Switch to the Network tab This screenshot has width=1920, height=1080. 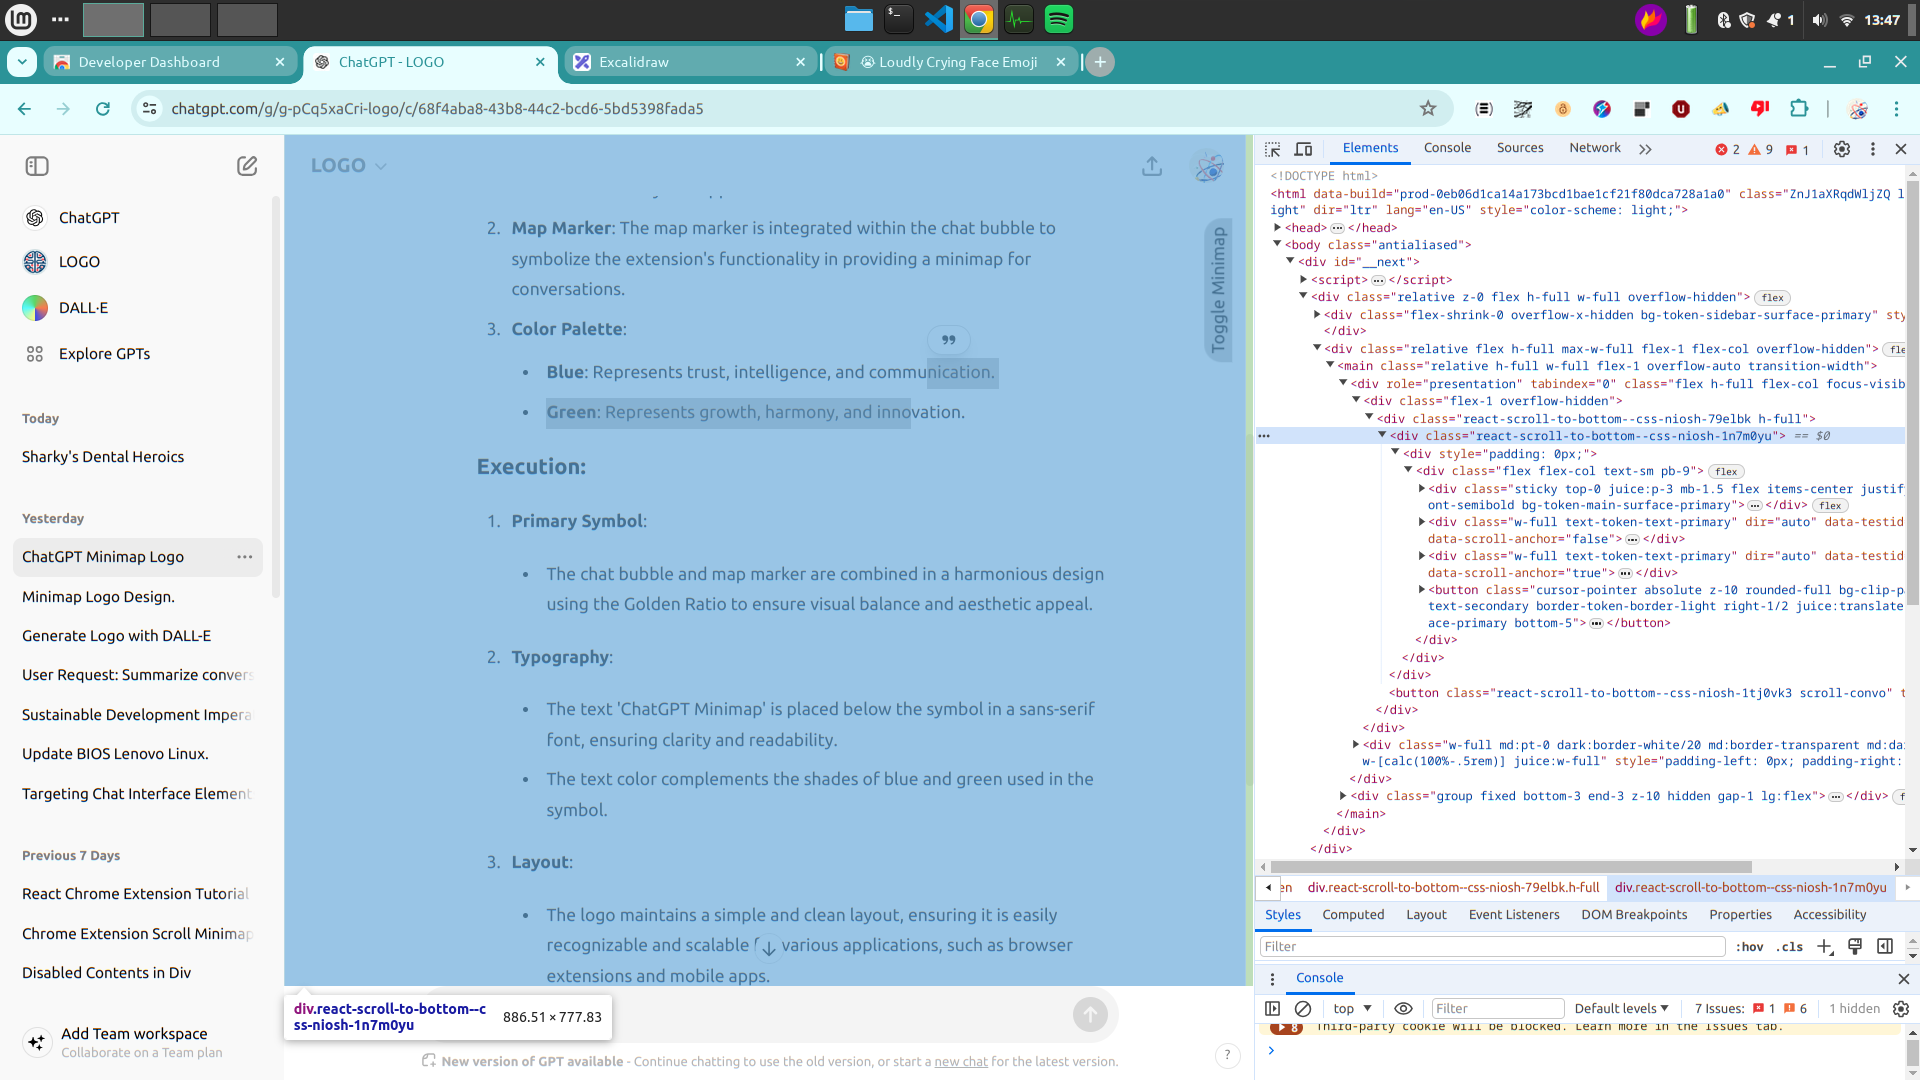click(x=1594, y=148)
